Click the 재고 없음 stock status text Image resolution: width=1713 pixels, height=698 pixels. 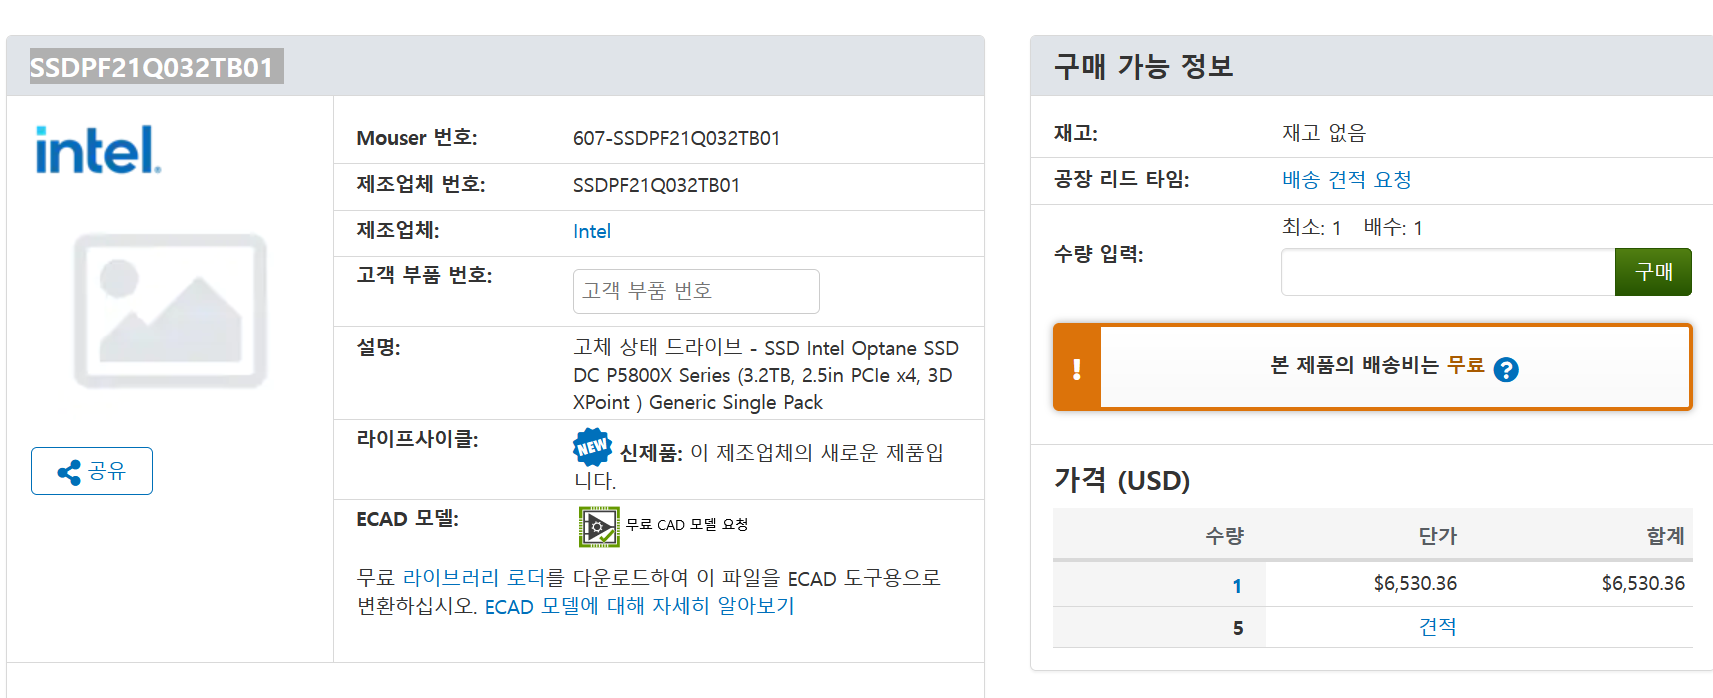[1324, 133]
